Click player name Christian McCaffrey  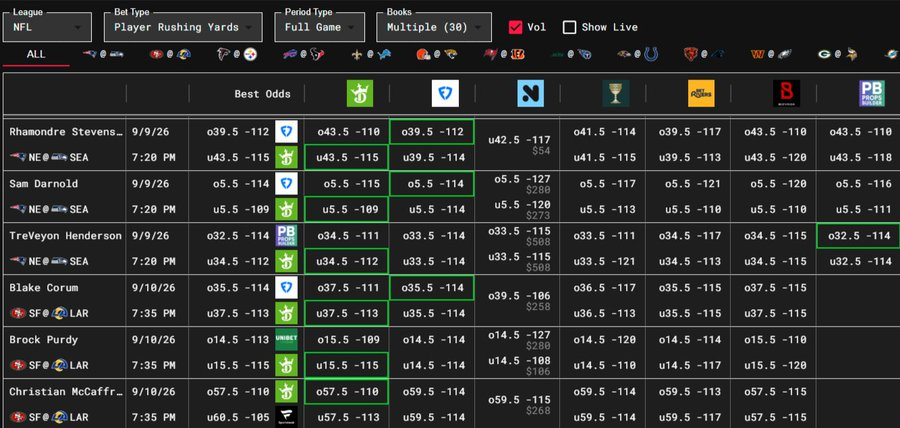66,391
